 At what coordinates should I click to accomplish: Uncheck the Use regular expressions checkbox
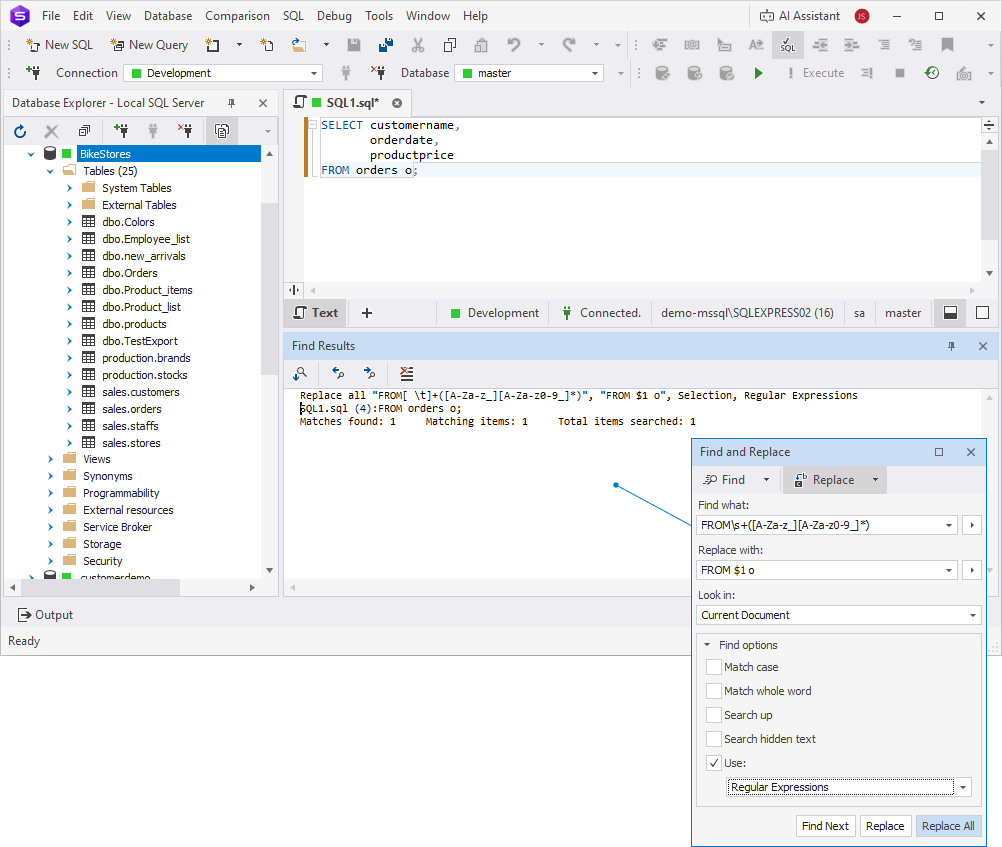(714, 763)
